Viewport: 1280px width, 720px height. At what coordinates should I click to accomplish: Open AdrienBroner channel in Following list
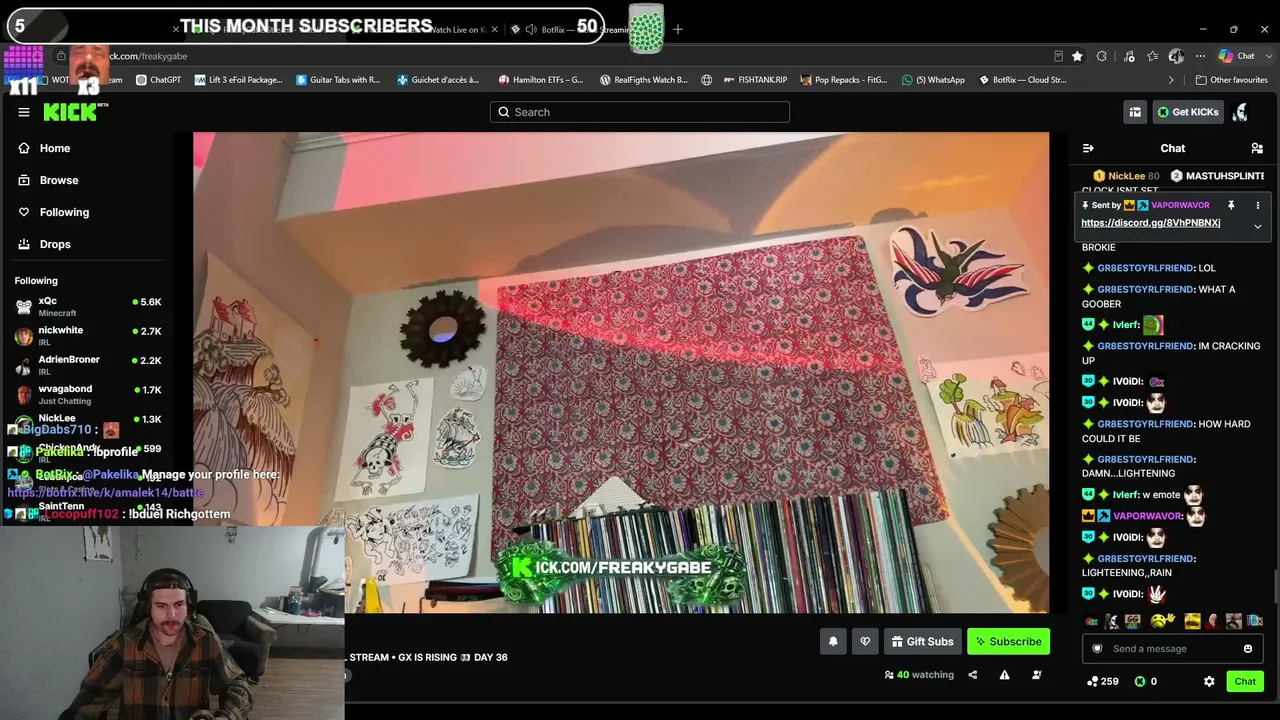point(88,364)
